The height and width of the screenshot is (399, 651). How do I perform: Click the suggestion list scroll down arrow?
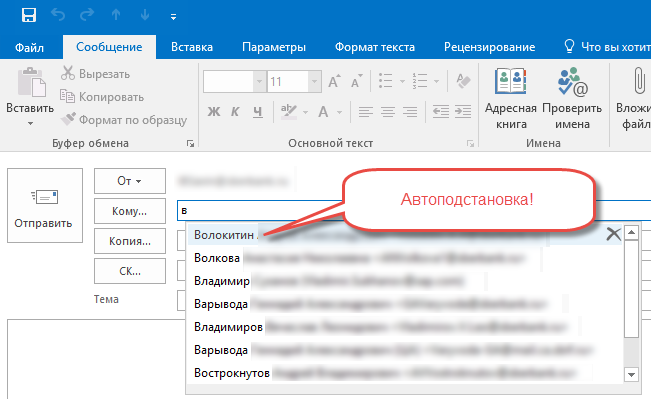pos(631,375)
